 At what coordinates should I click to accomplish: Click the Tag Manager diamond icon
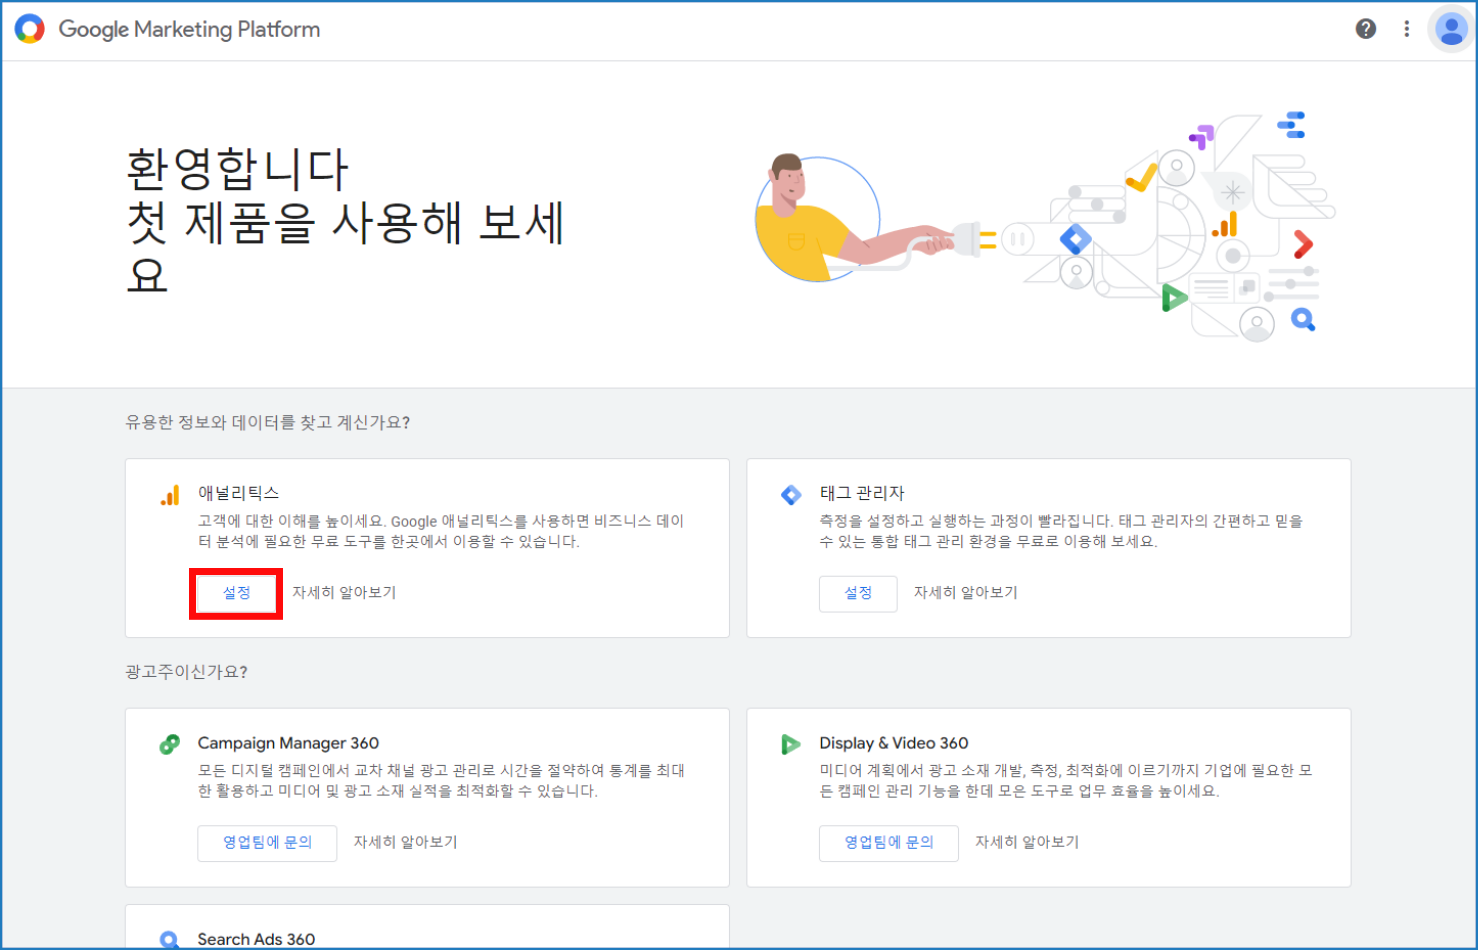coord(791,495)
